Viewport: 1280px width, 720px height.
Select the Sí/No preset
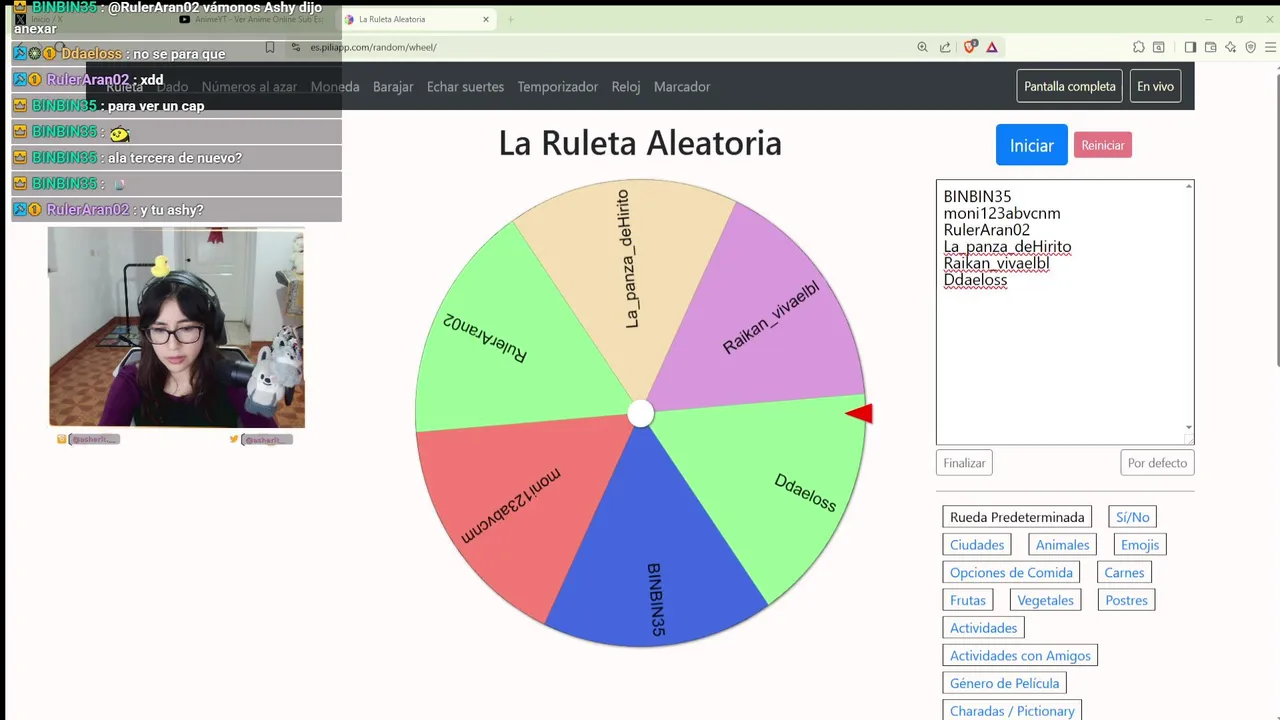pyautogui.click(x=1133, y=517)
